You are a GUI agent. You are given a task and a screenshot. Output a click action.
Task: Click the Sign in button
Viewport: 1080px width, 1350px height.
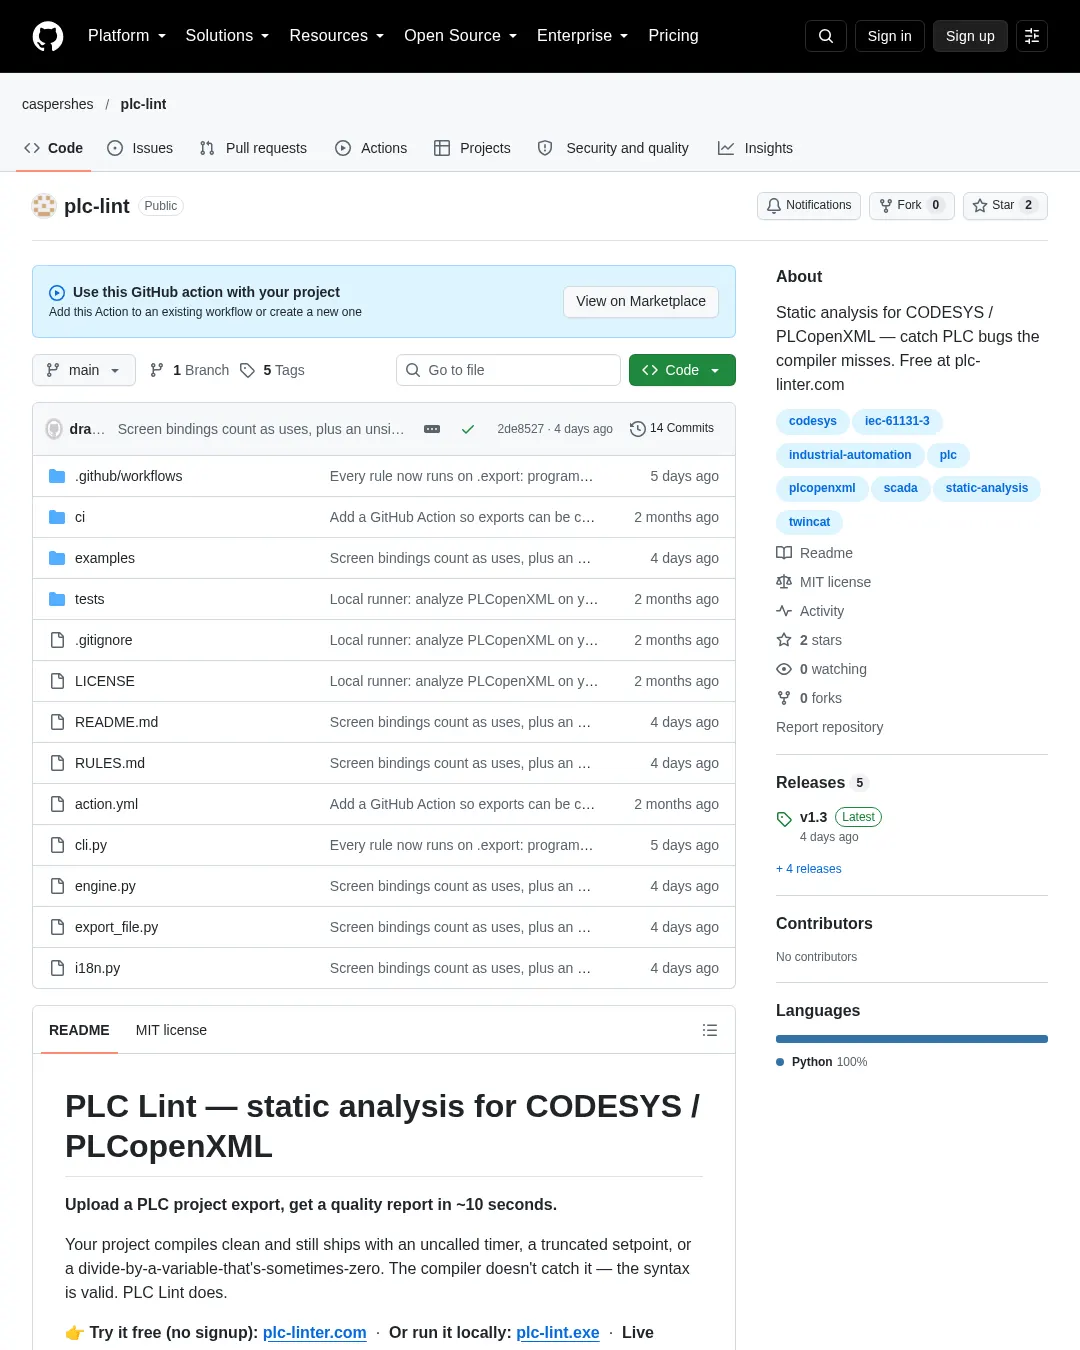coord(889,36)
